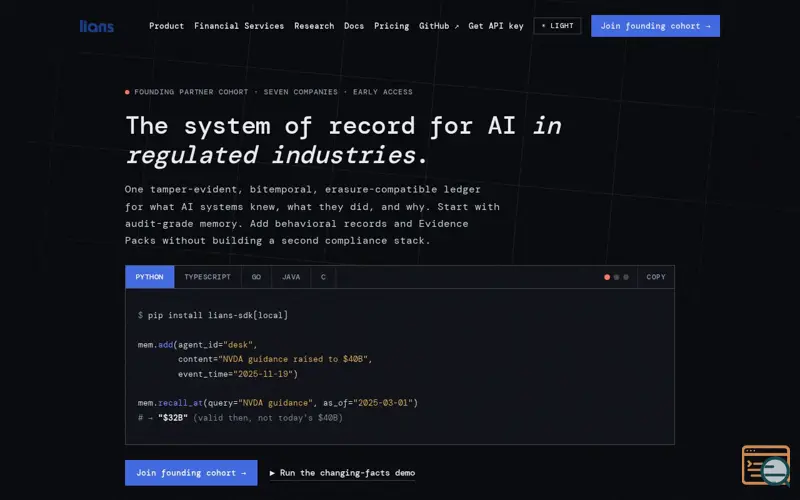The width and height of the screenshot is (800, 500).
Task: Switch to the TYPESCRIPT tab
Action: coord(208,277)
